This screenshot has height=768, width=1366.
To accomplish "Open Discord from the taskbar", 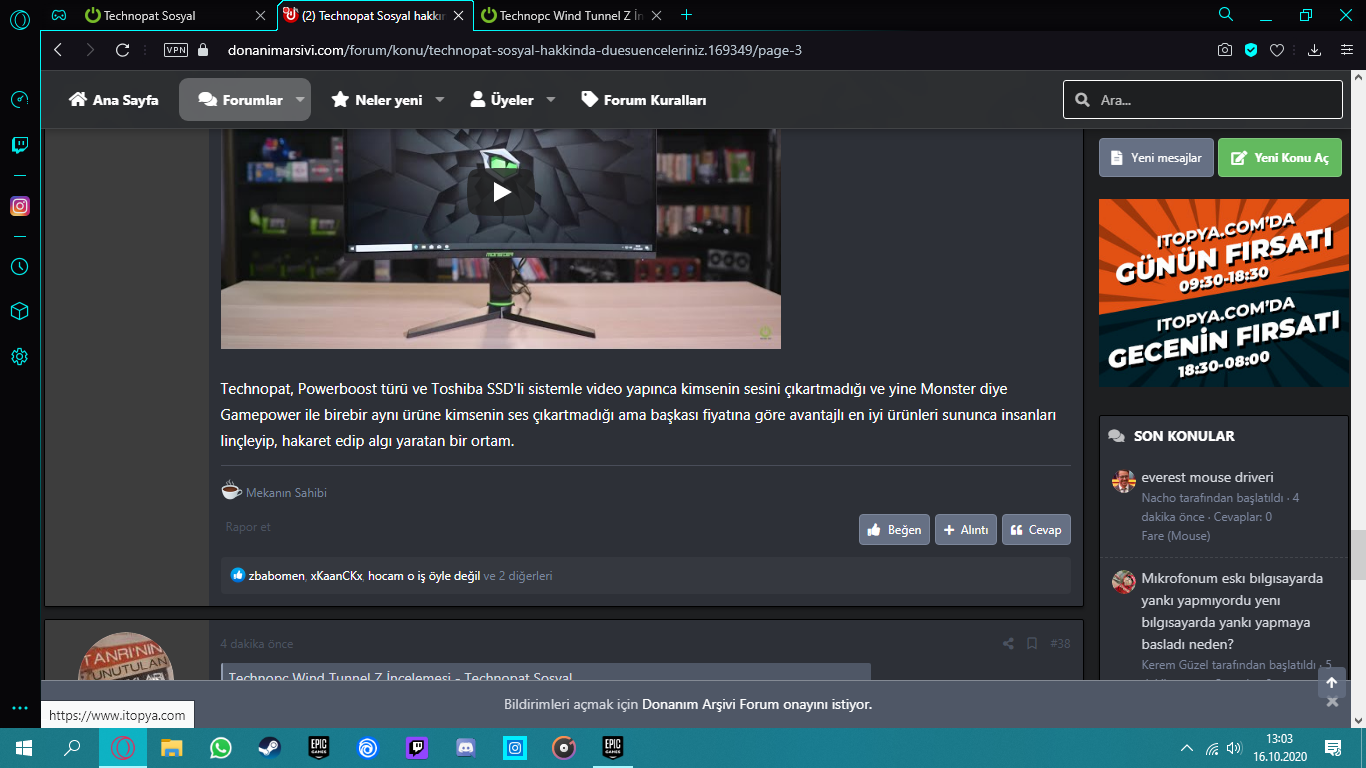I will (465, 747).
